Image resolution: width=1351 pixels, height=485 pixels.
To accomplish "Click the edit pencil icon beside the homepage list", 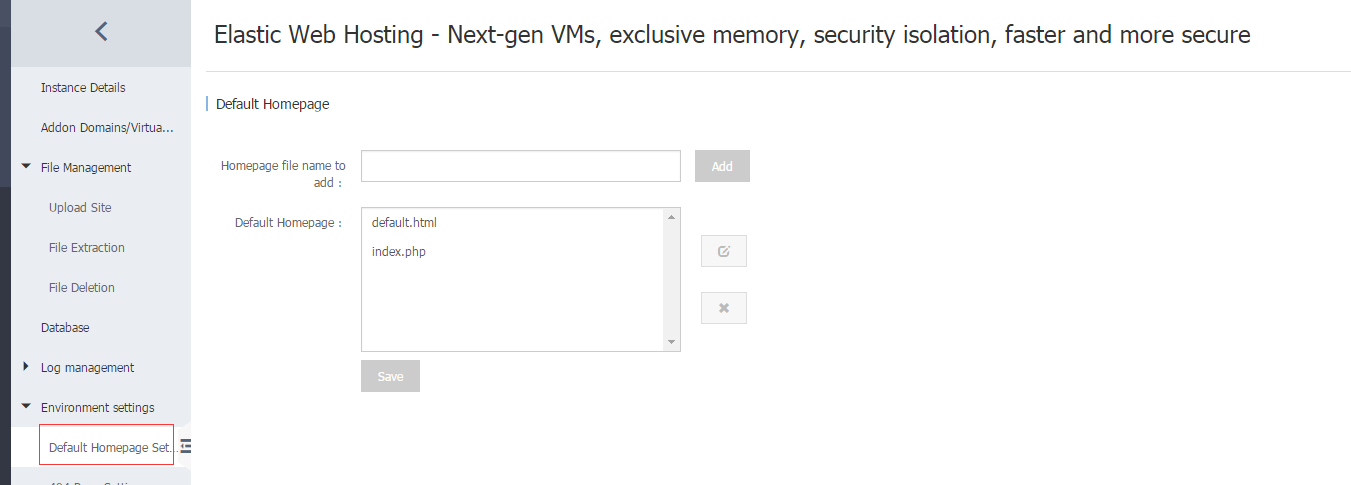I will point(724,251).
